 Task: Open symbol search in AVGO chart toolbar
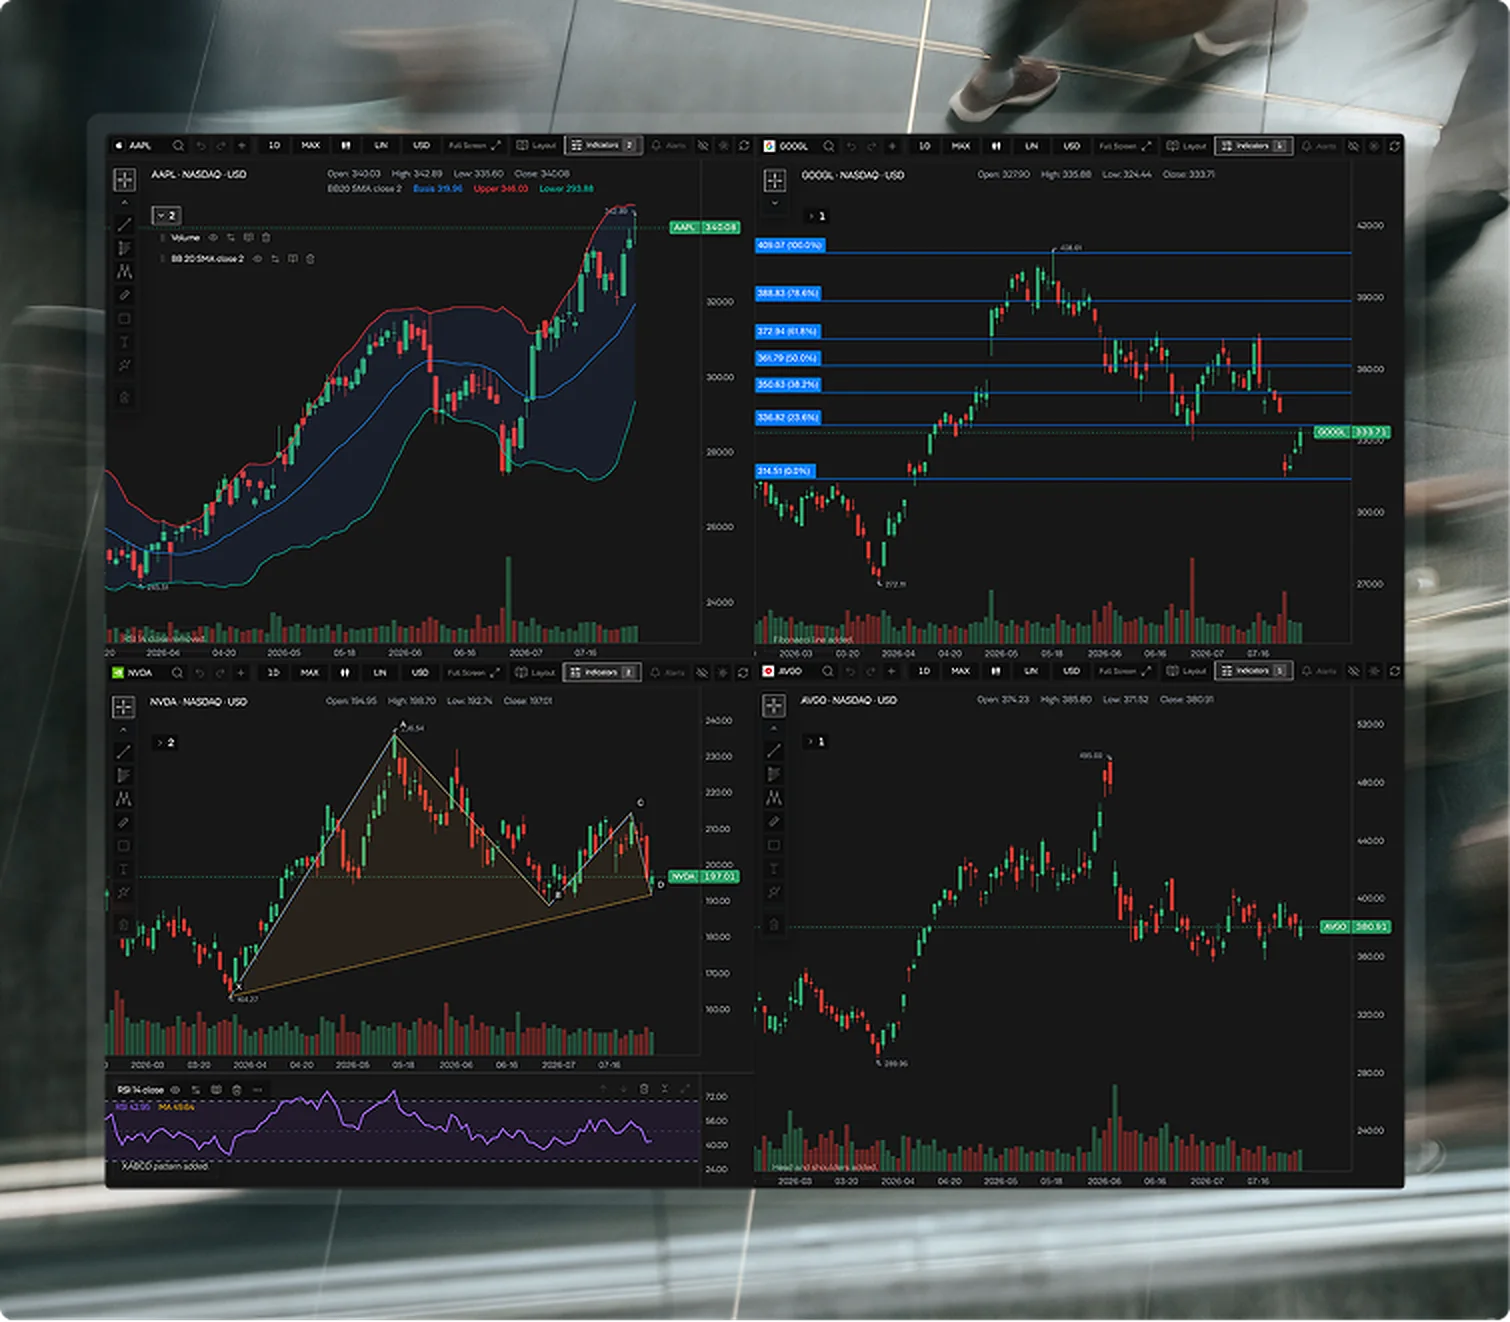[x=828, y=671]
